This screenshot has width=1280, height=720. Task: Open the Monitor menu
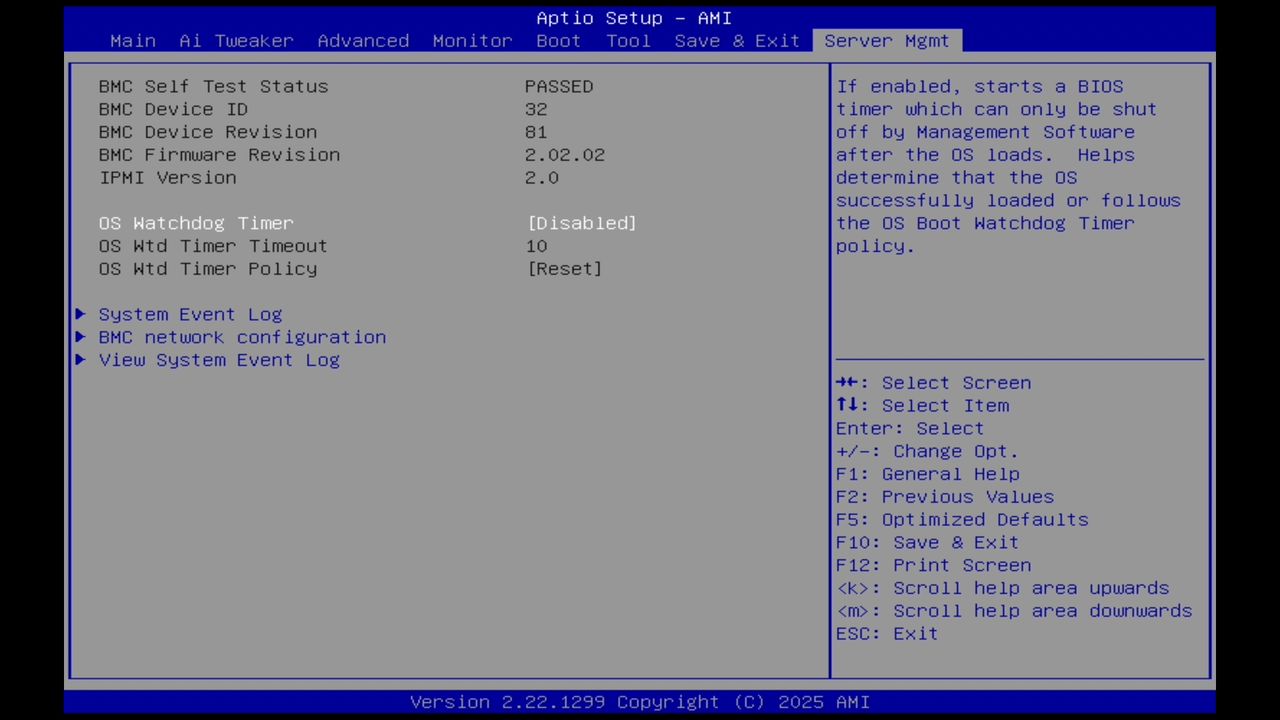click(x=471, y=40)
